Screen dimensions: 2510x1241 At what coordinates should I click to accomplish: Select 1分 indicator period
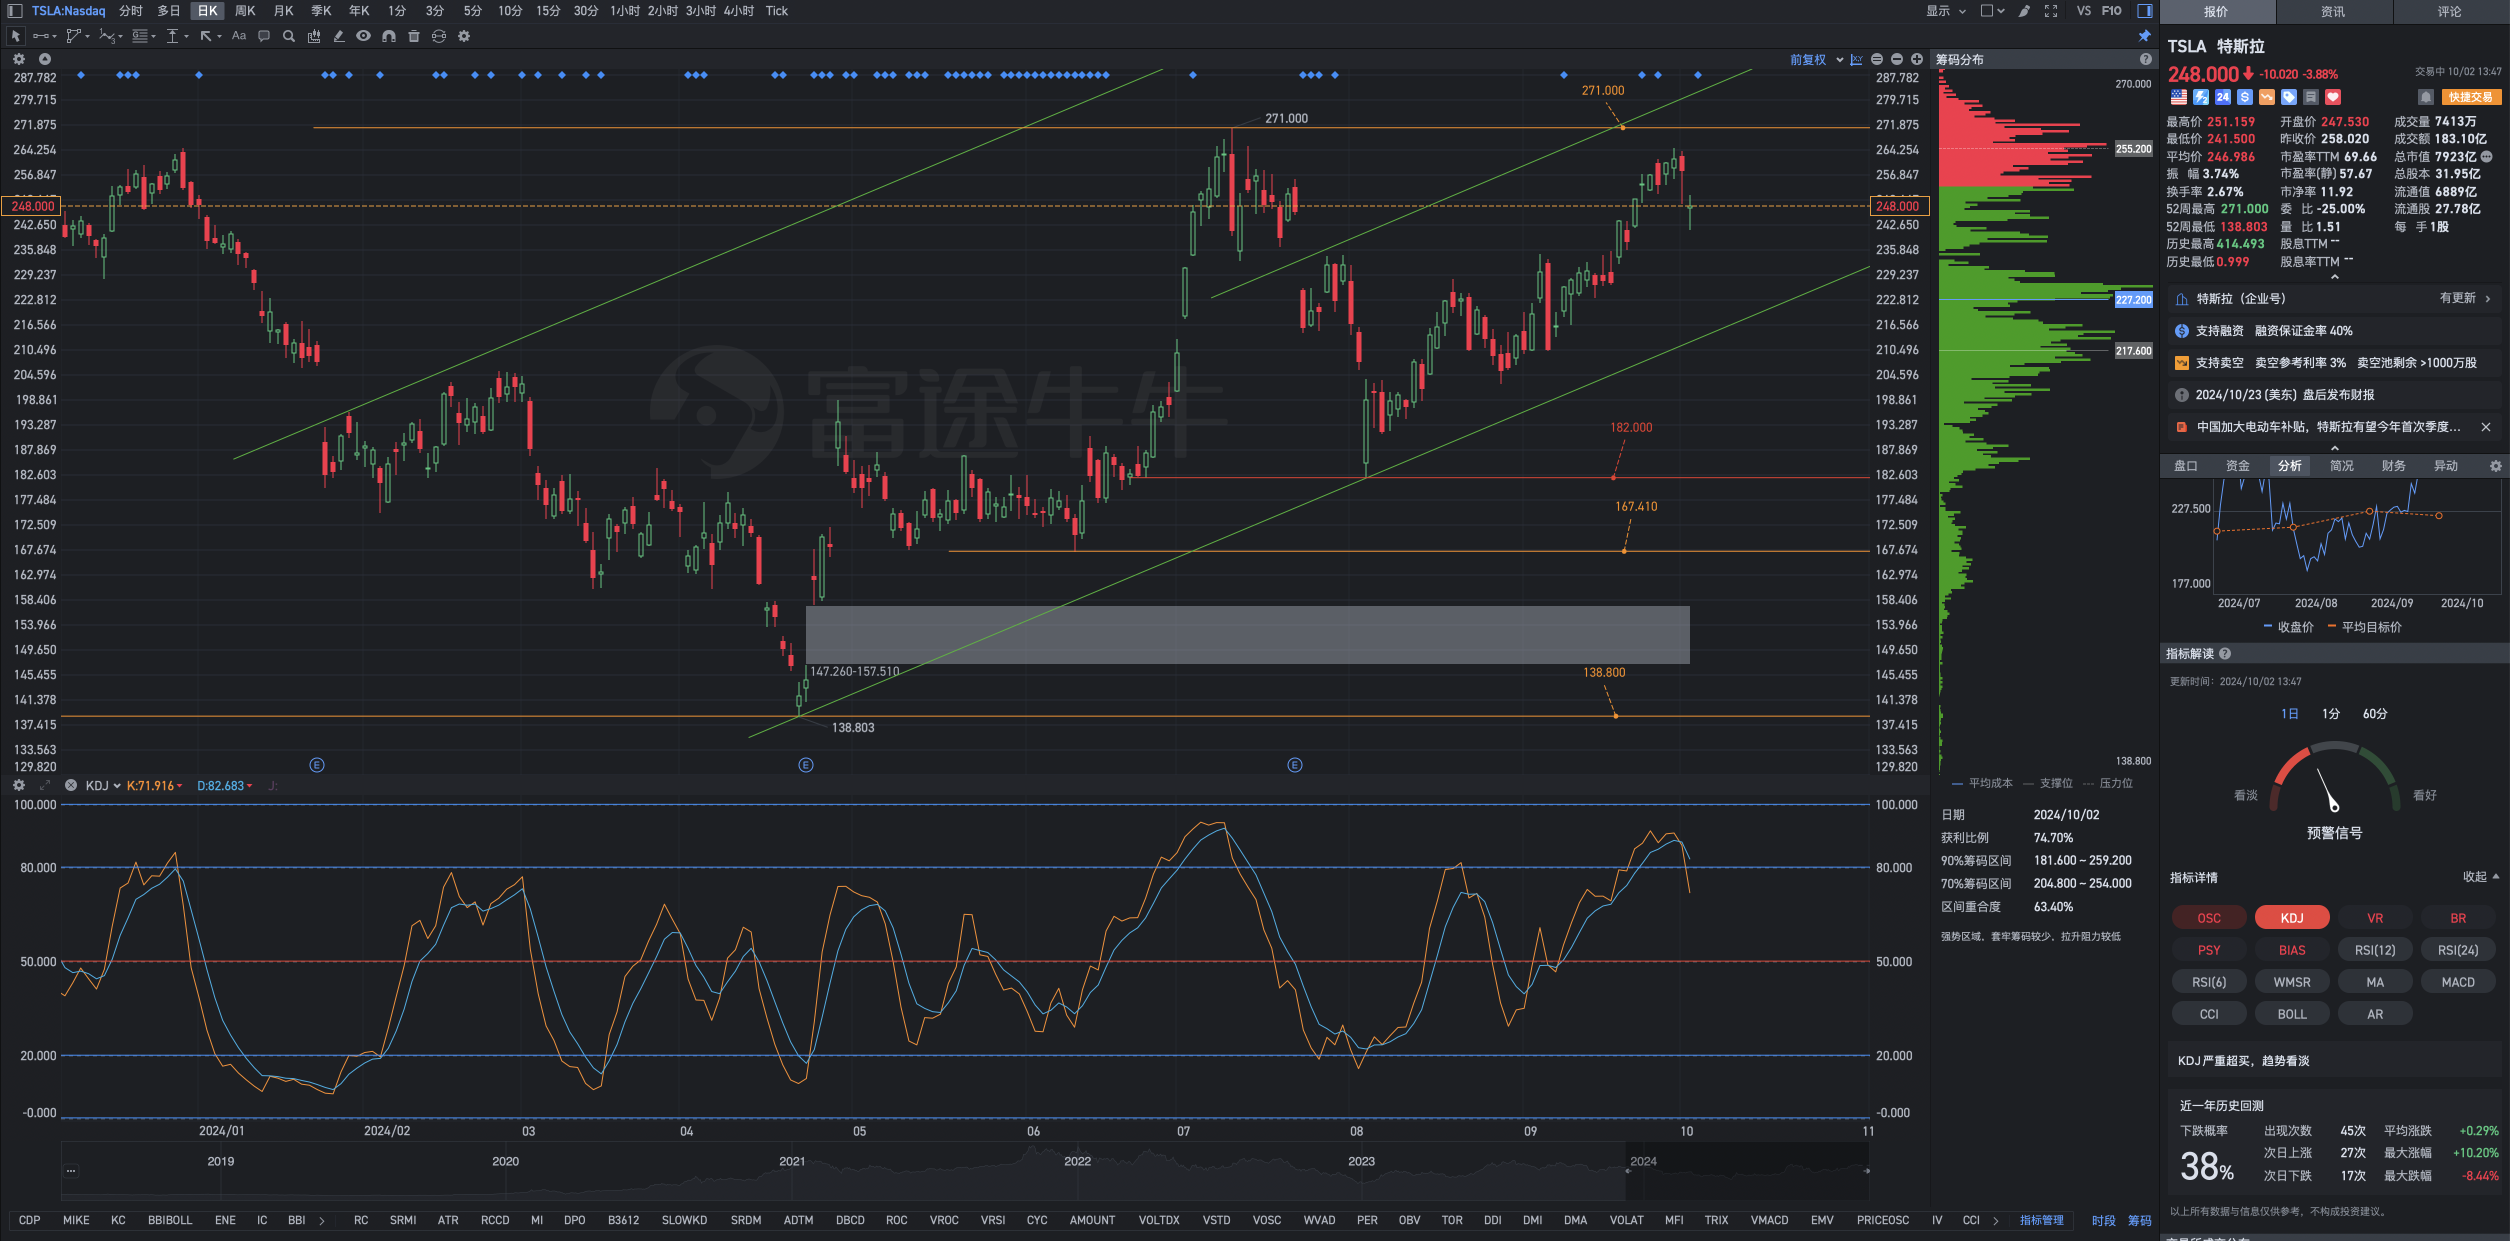pyautogui.click(x=2331, y=714)
